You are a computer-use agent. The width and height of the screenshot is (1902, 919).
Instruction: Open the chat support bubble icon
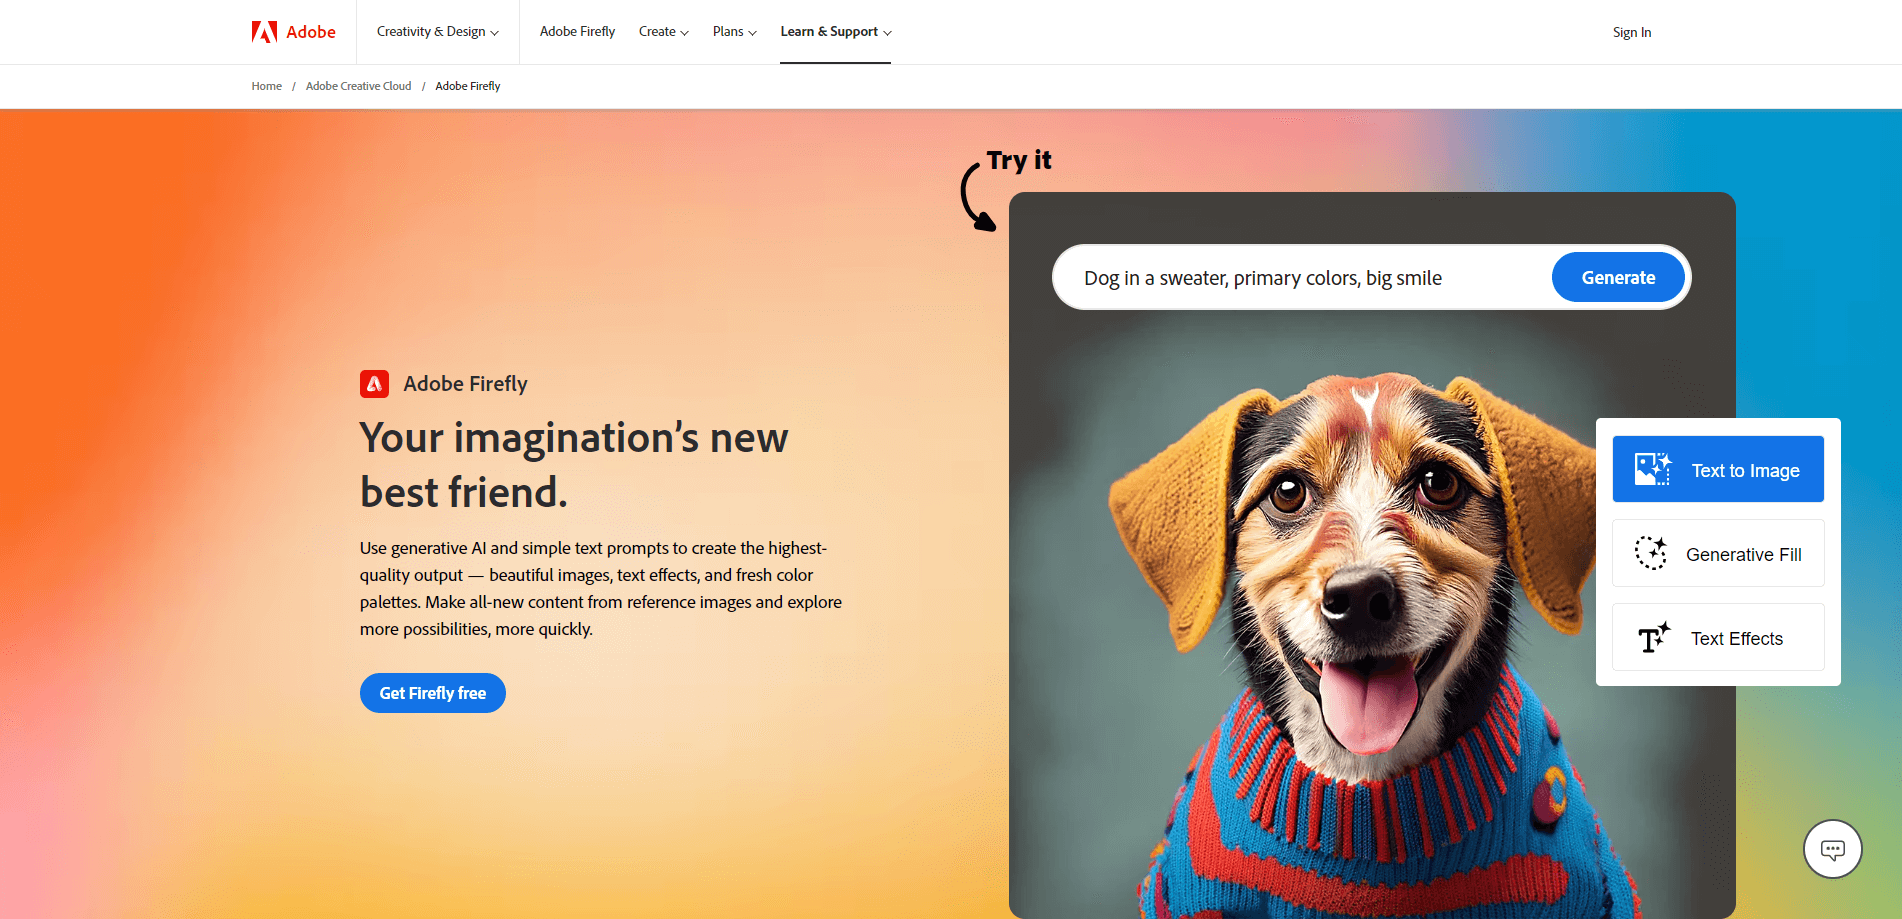pyautogui.click(x=1832, y=849)
